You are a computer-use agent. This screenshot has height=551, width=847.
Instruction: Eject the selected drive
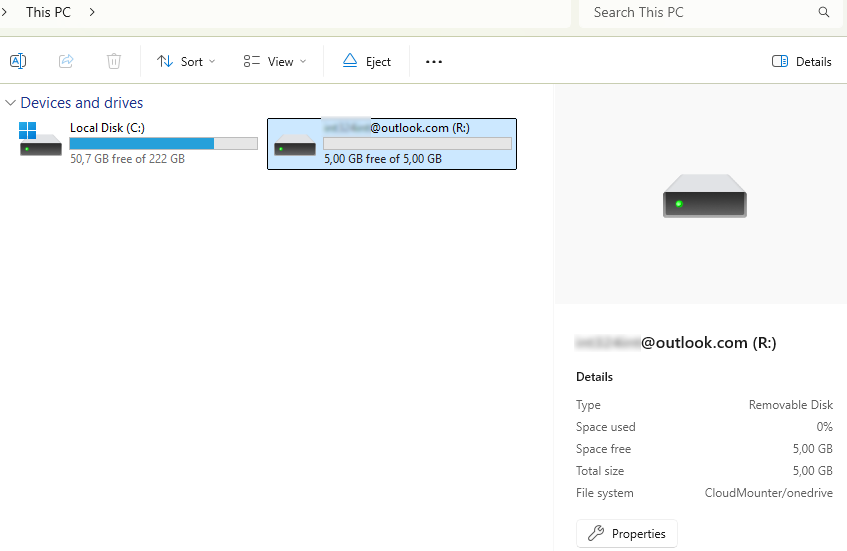[x=366, y=61]
